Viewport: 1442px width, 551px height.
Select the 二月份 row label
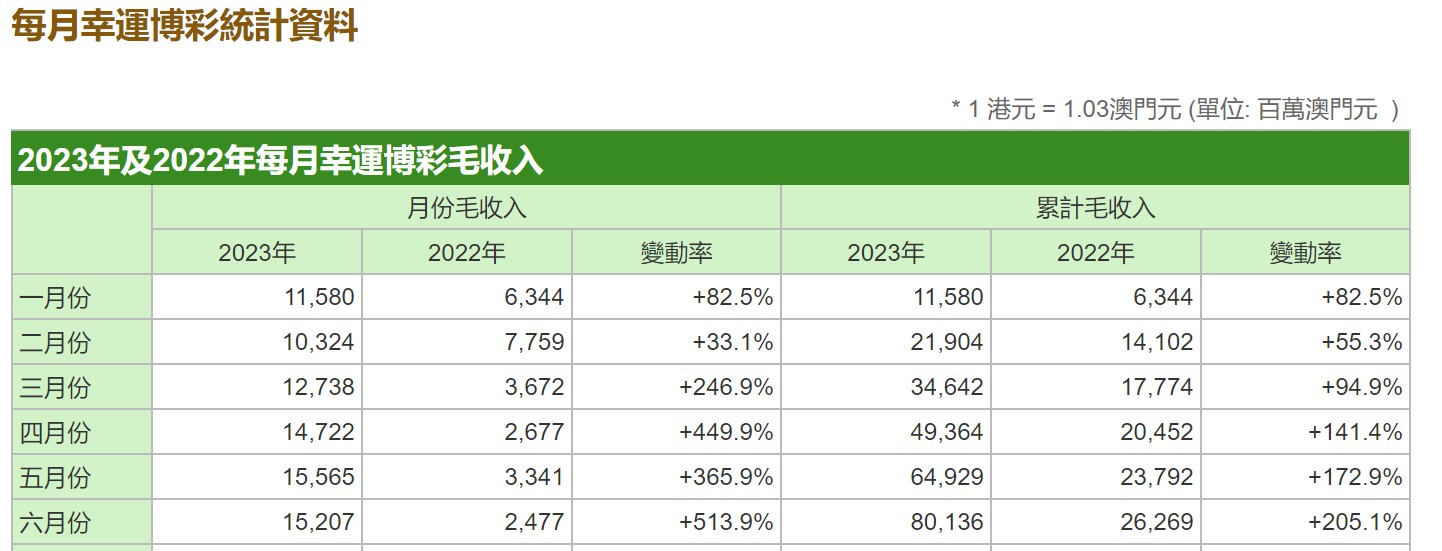(x=54, y=342)
